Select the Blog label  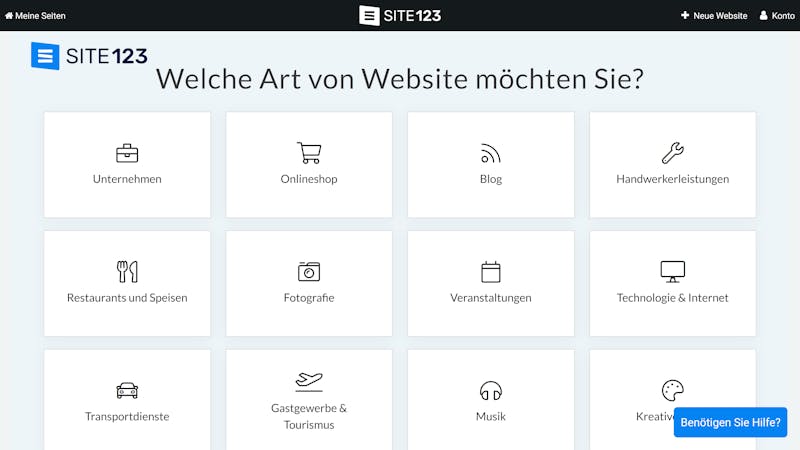coord(491,179)
